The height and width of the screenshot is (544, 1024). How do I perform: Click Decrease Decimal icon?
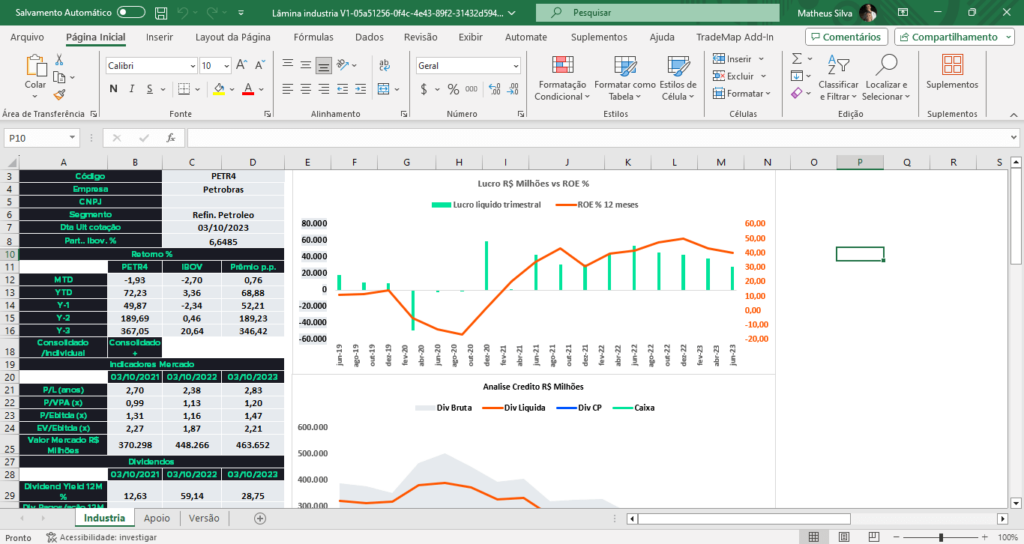pos(513,89)
